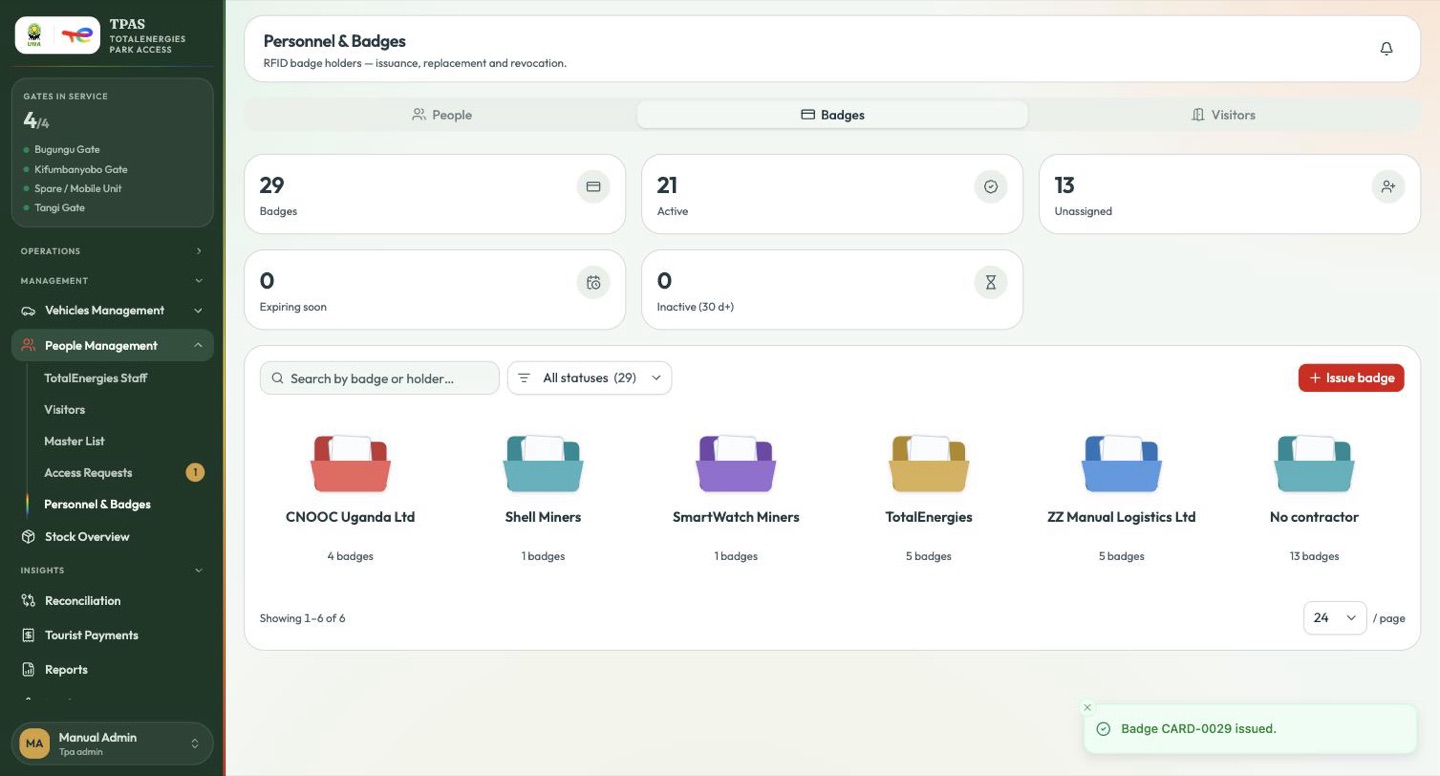
Task: Expand the Operations sidebar section
Action: (x=112, y=251)
